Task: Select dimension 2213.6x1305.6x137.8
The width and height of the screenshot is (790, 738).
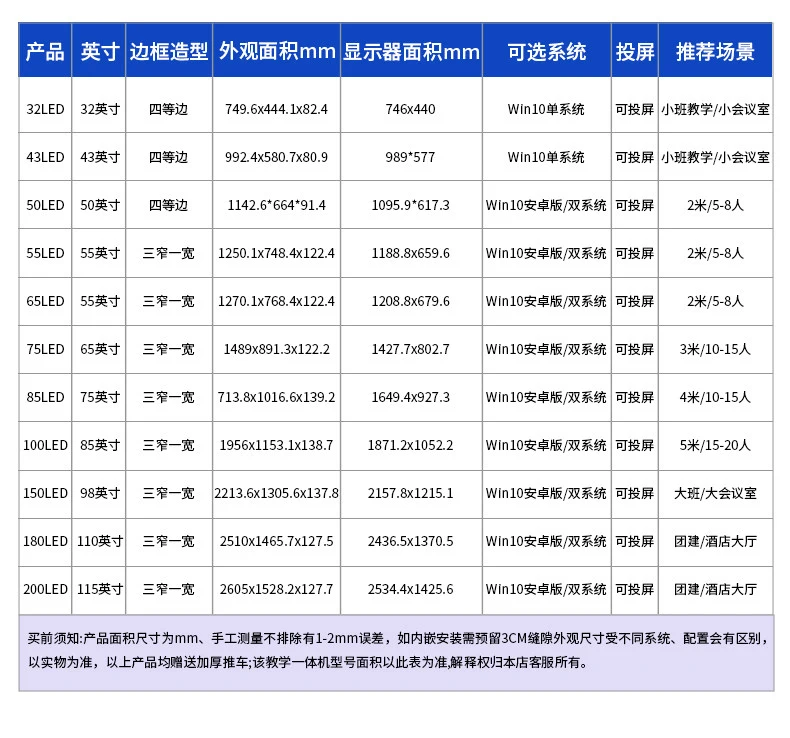Action: point(276,493)
